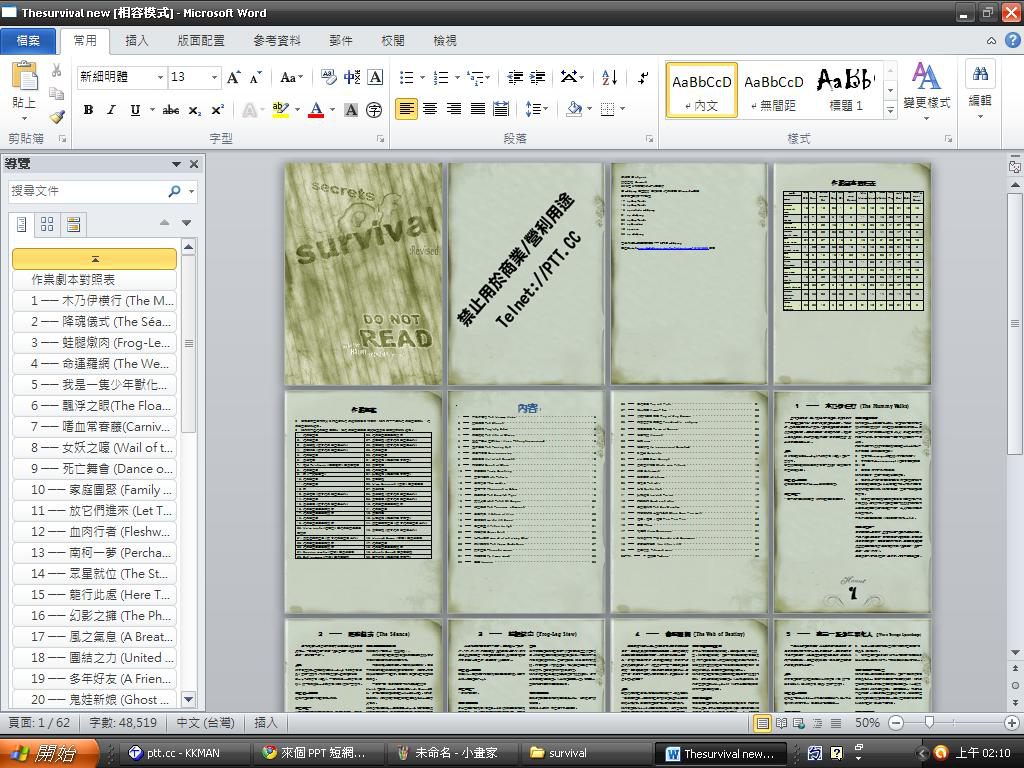Click the Paste clipboard icon

(25, 77)
